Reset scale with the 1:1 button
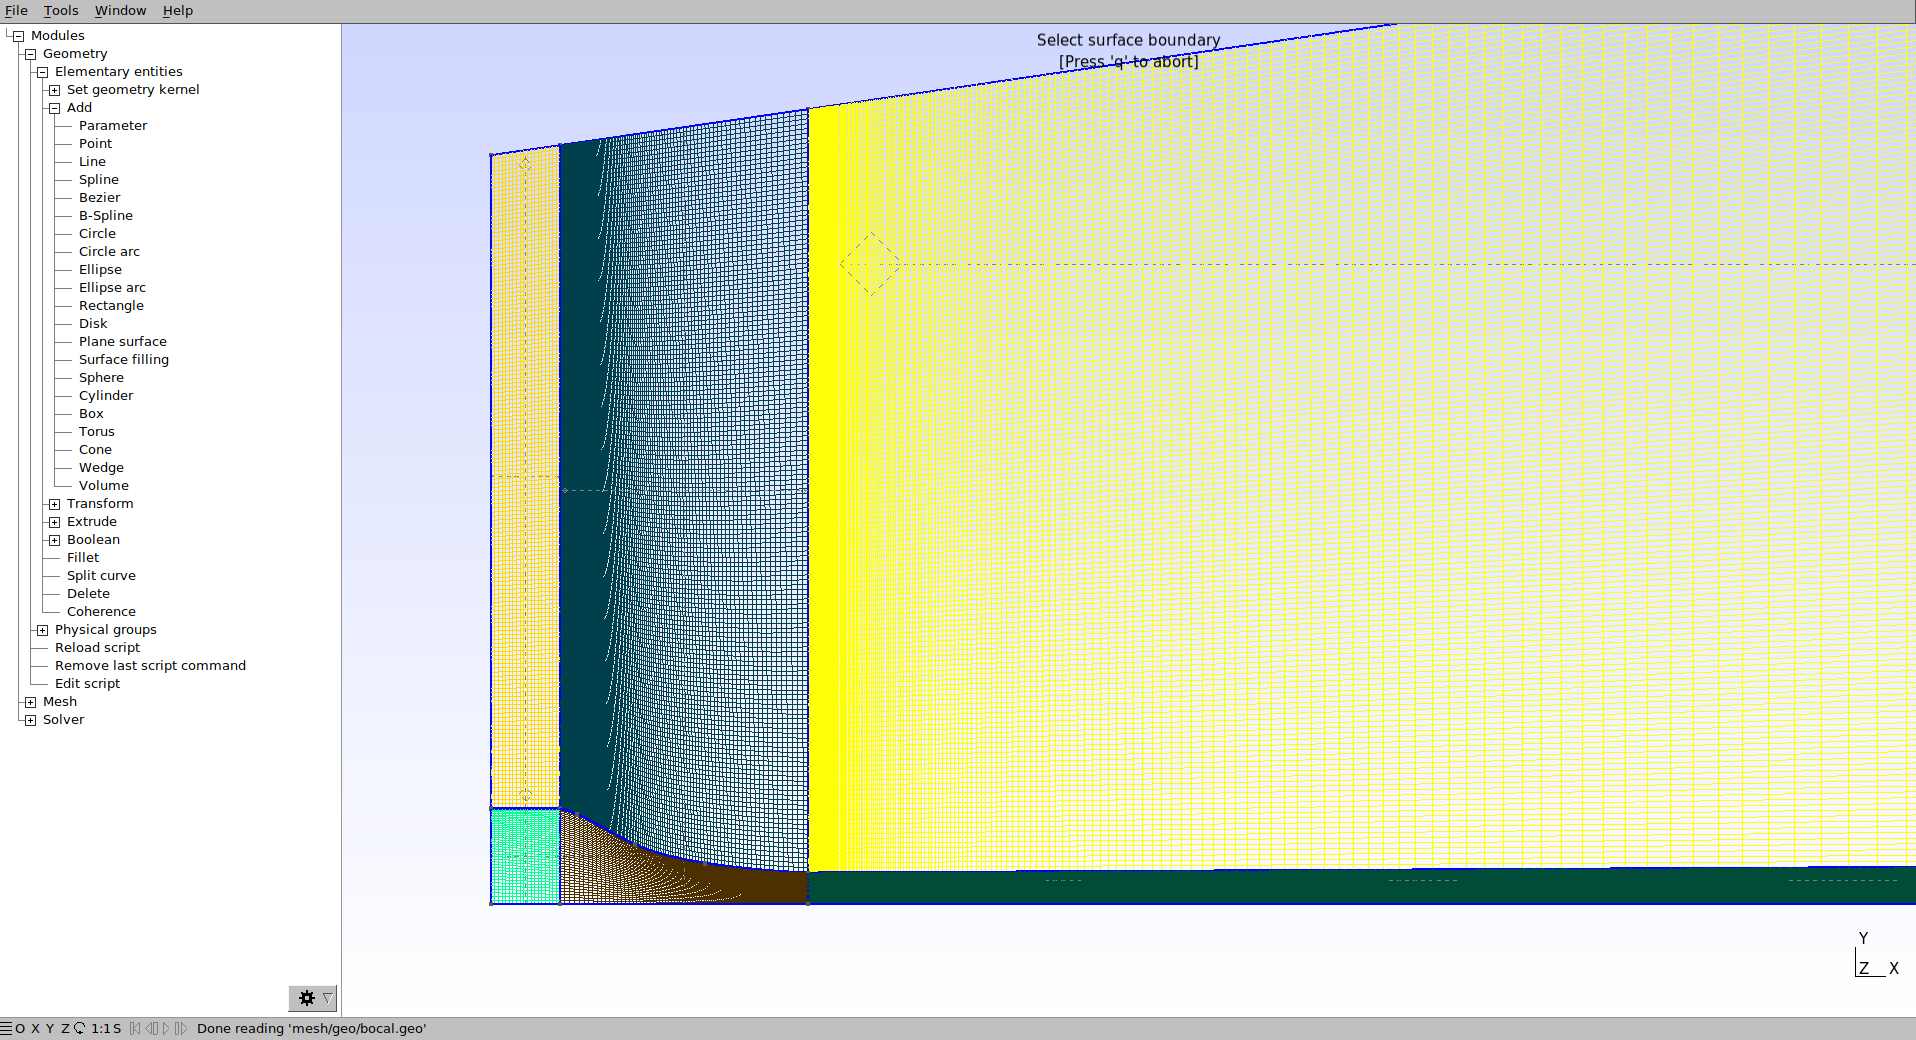1916x1040 pixels. point(100,1028)
